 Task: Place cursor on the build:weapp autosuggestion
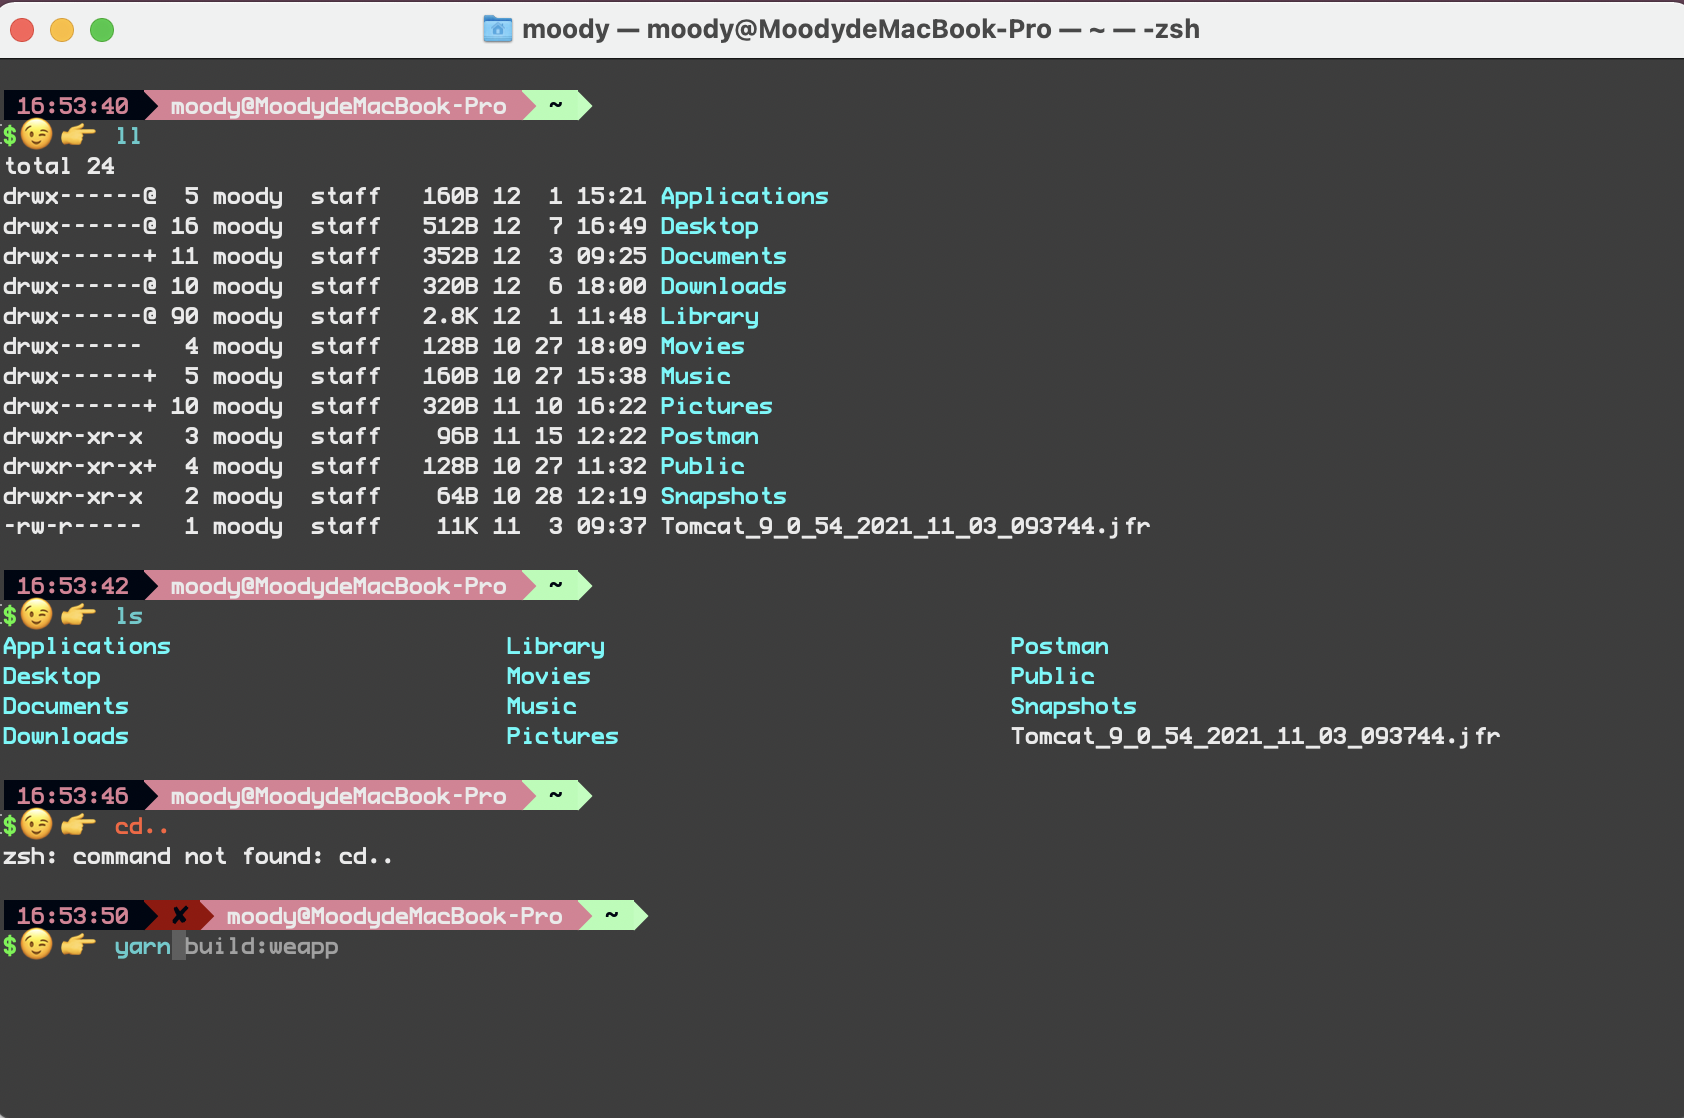[x=262, y=946]
